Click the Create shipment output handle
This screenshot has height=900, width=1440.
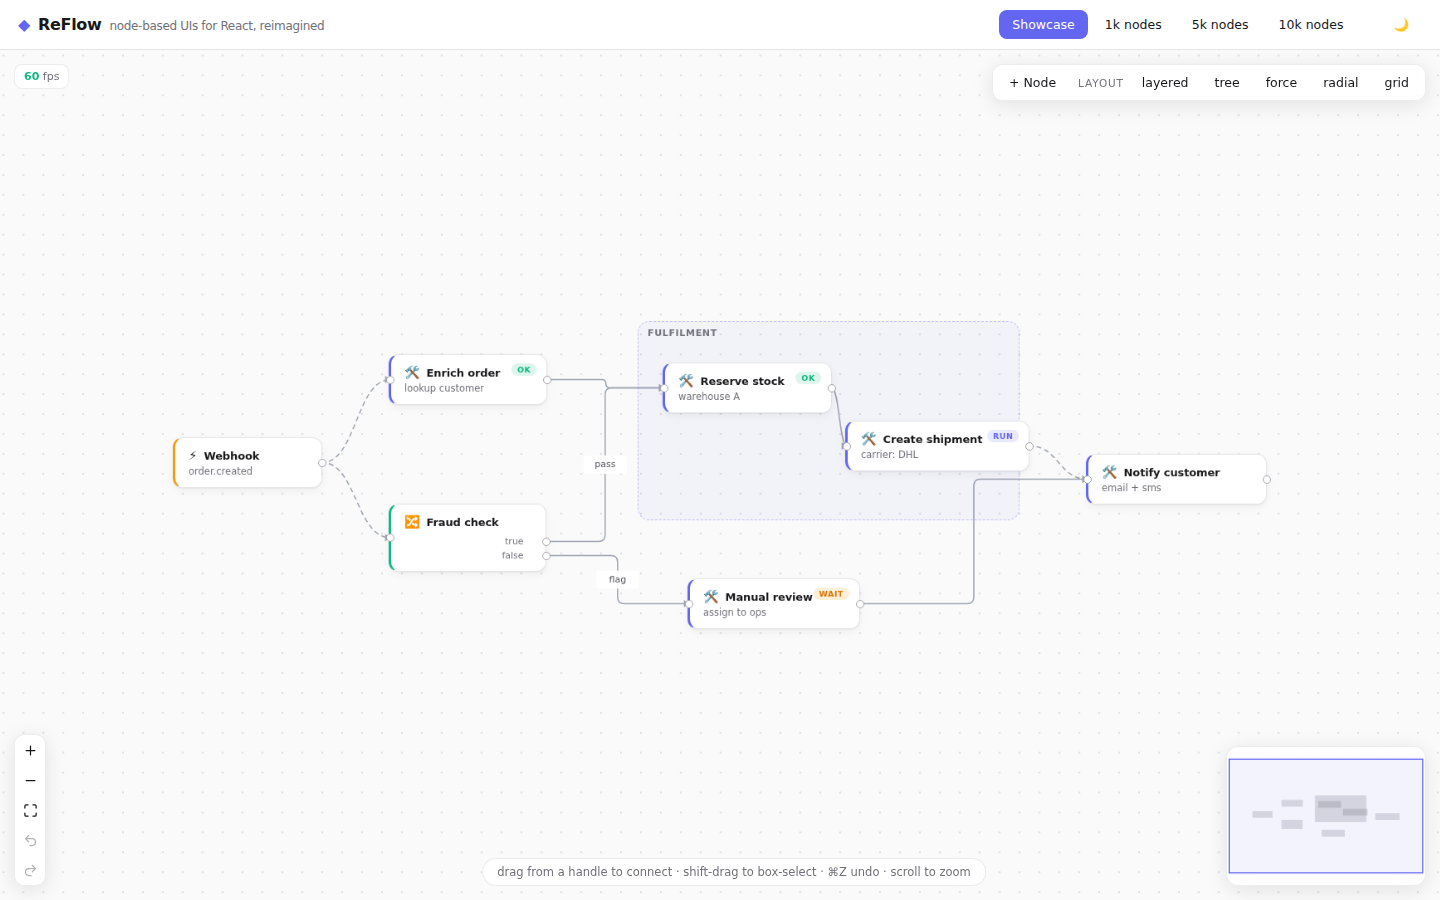(x=1029, y=446)
